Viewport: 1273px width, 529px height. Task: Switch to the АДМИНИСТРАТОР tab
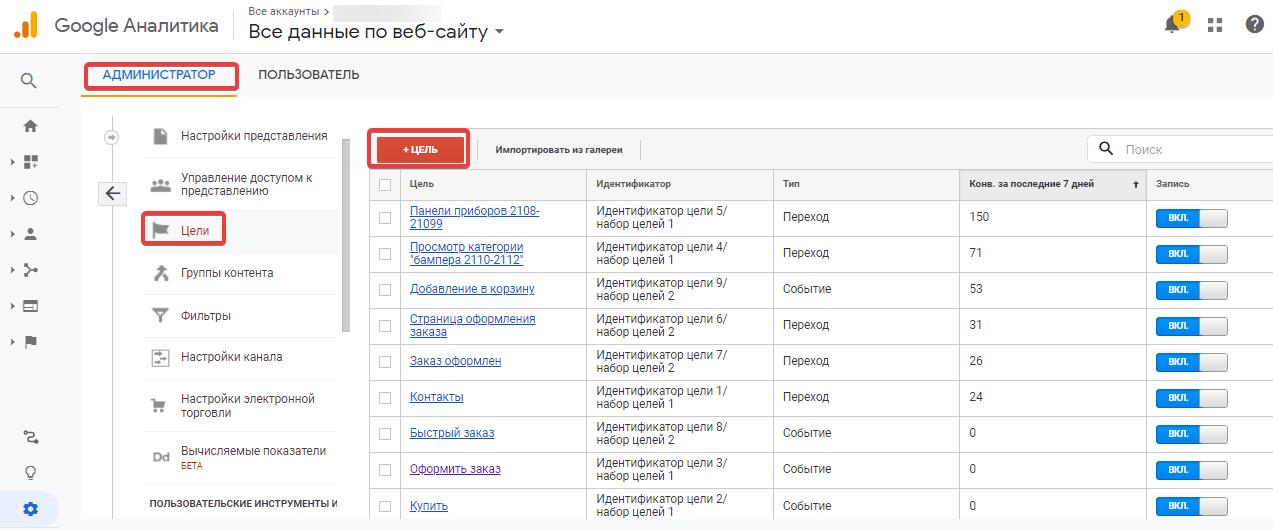(x=159, y=75)
